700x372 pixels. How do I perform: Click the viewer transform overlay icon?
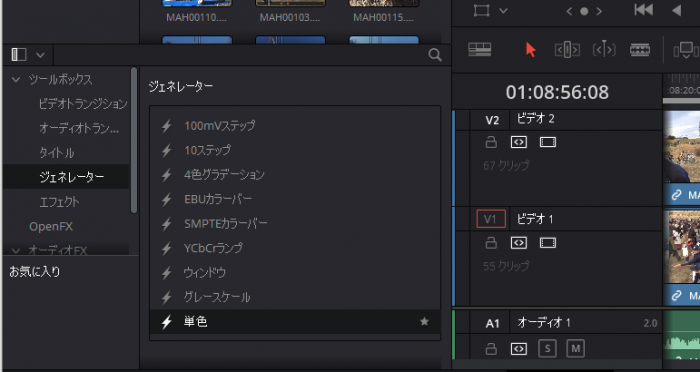(x=482, y=10)
